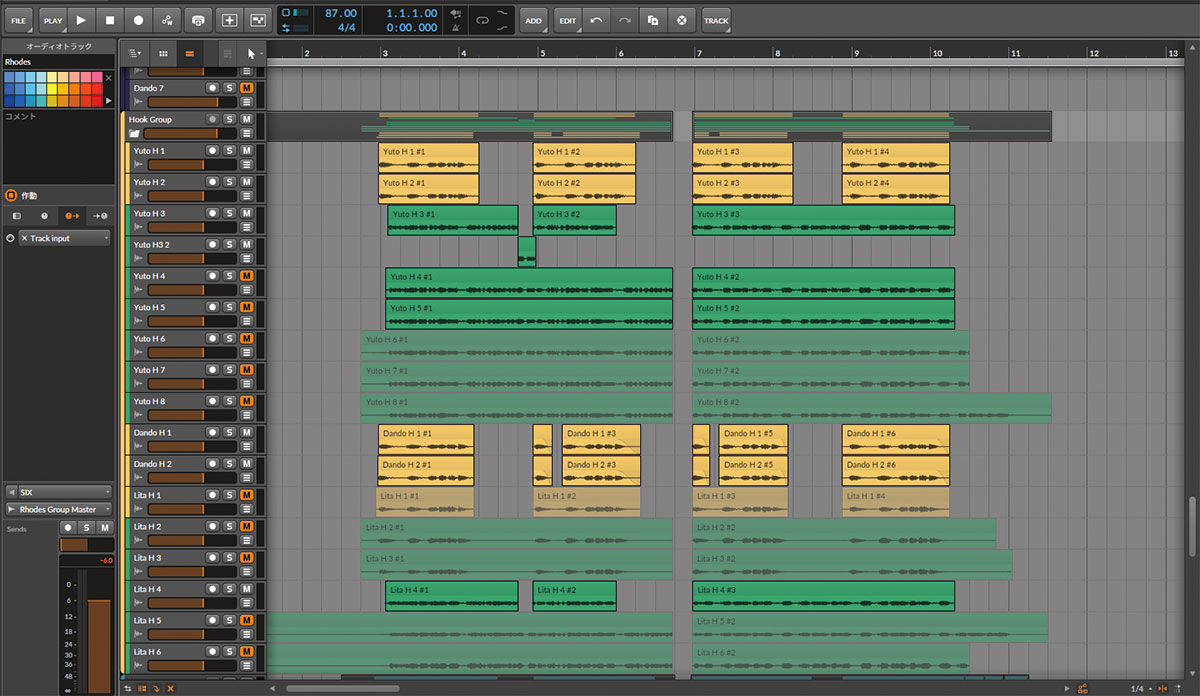Viewport: 1200px width, 696px height.
Task: Toggle the orange active power button
Action: (11, 196)
